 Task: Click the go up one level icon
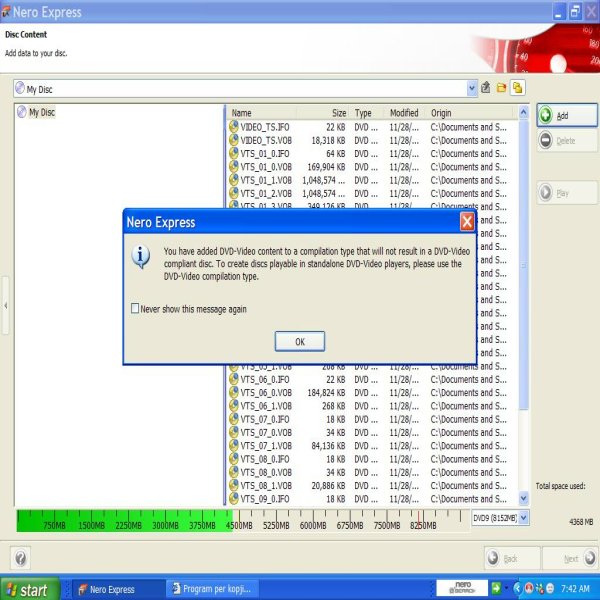(x=486, y=88)
